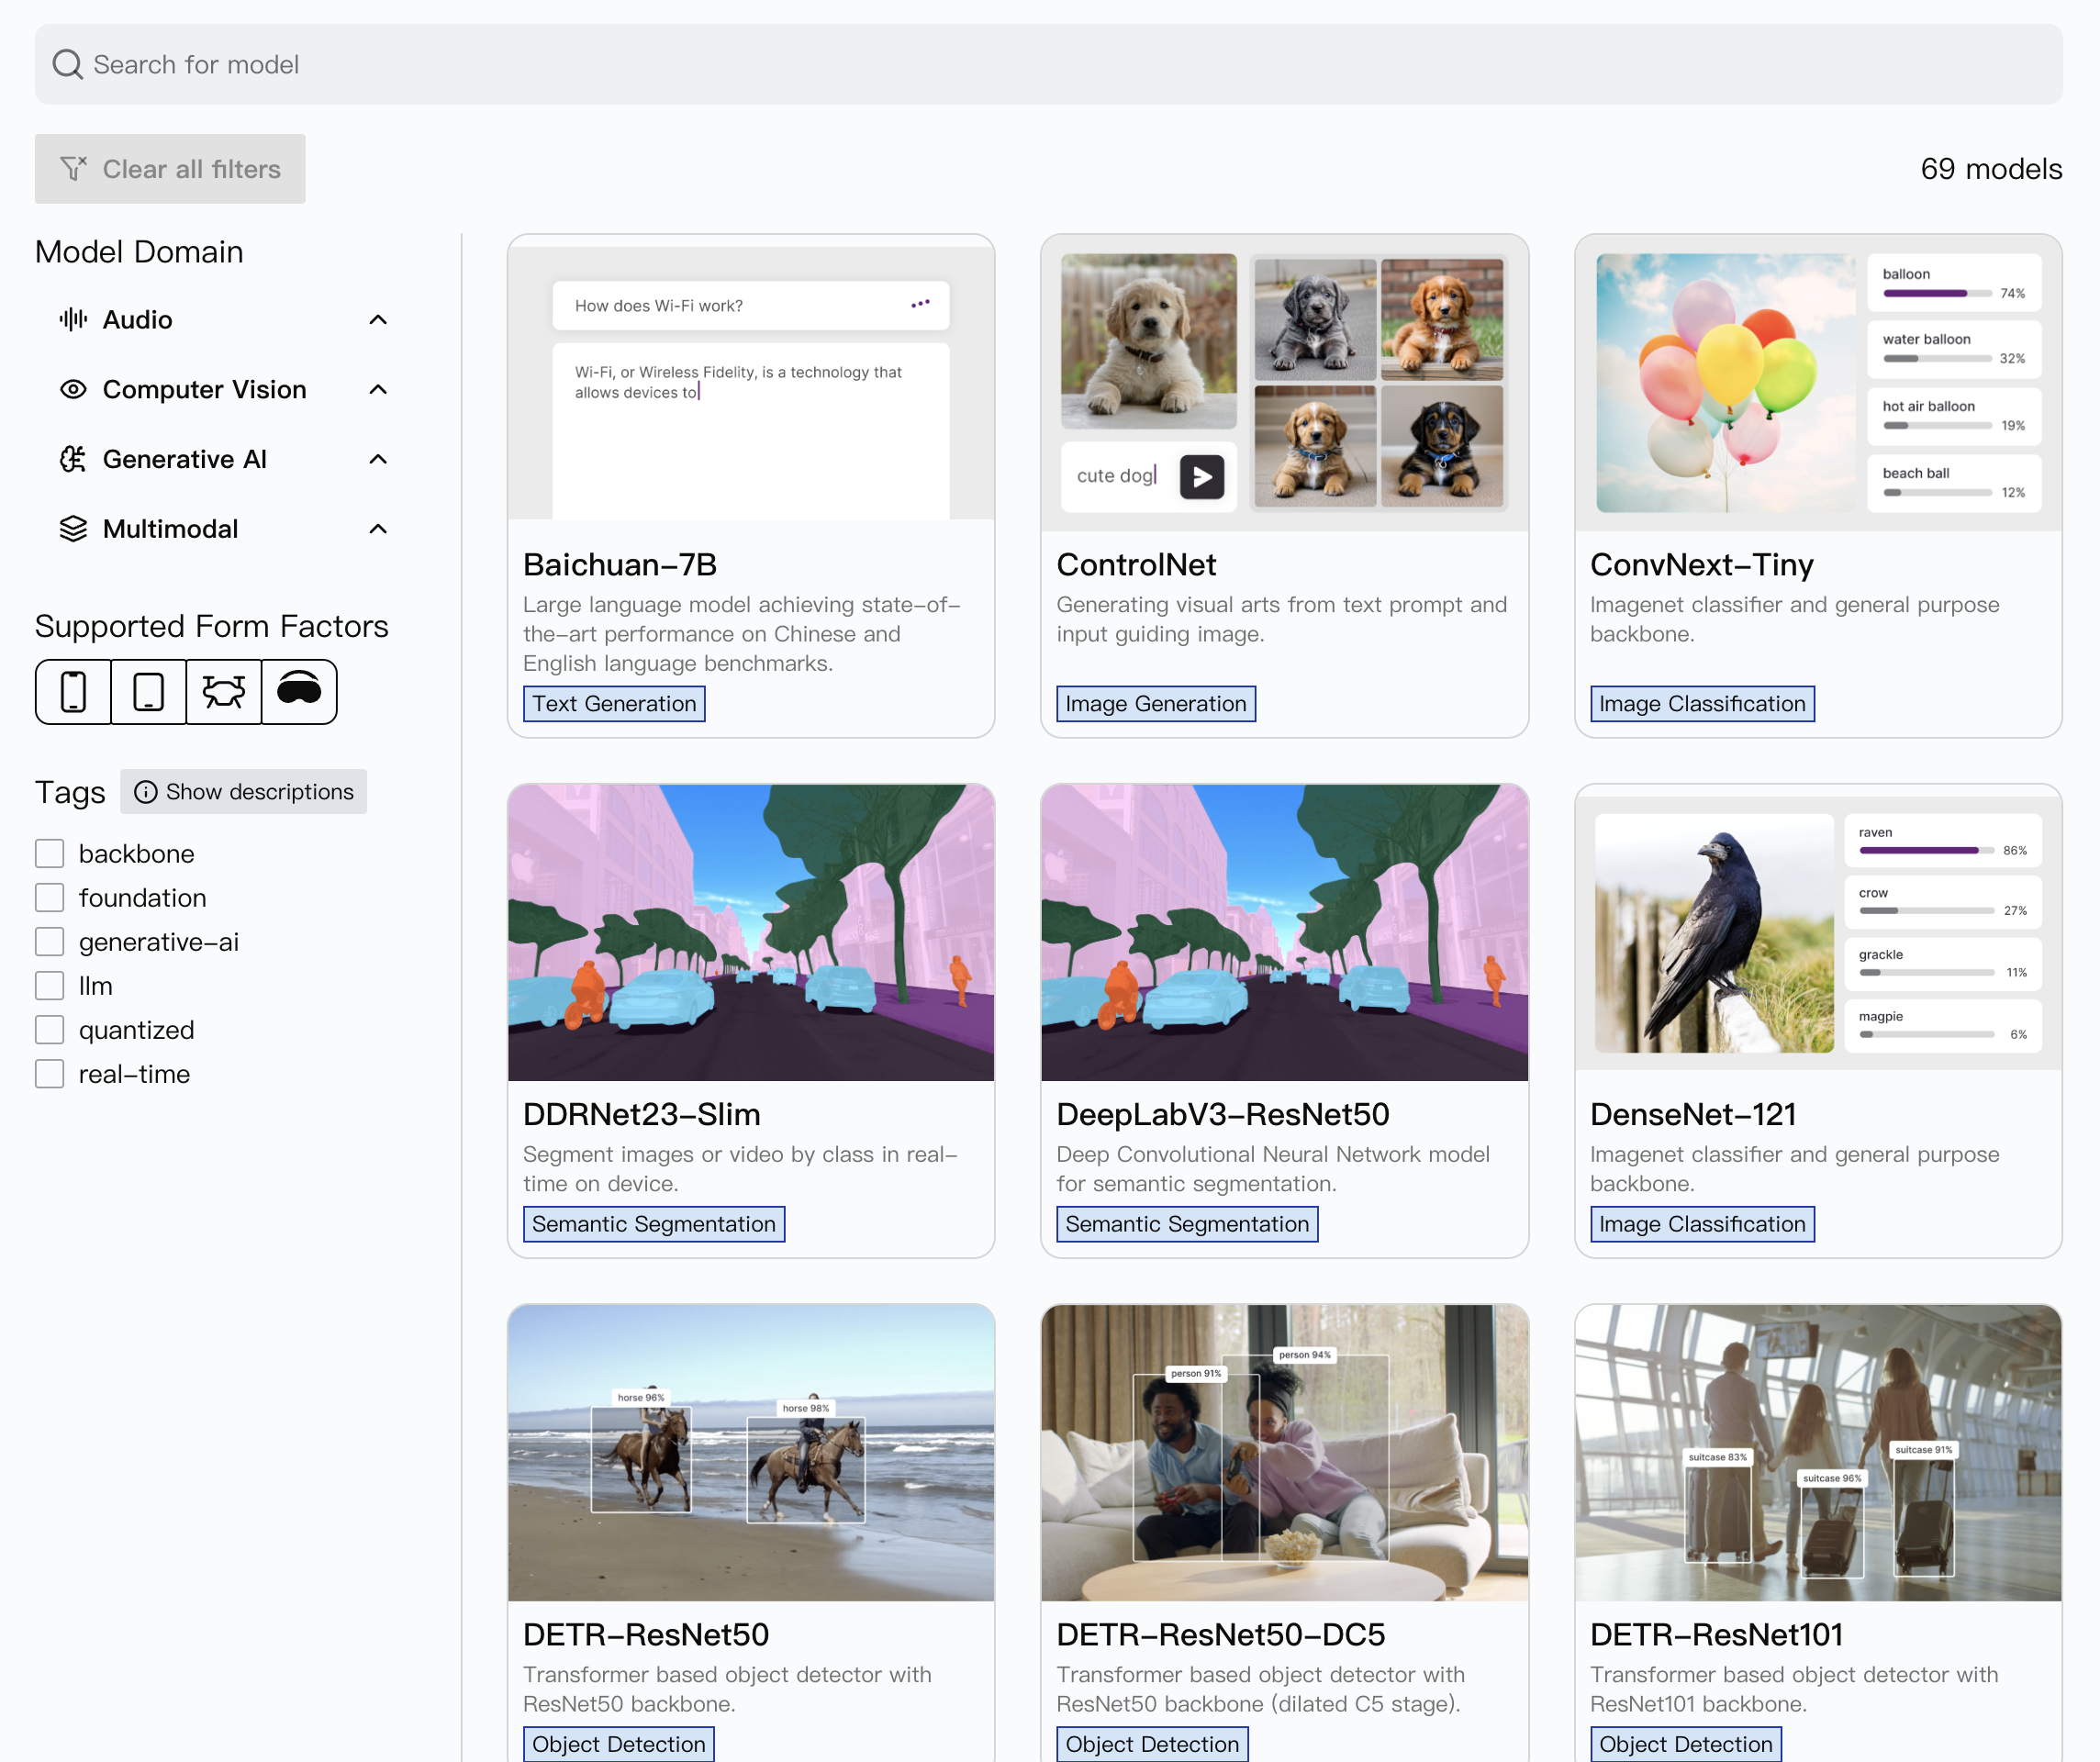The height and width of the screenshot is (1762, 2100).
Task: Click the Show descriptions button
Action: pyautogui.click(x=244, y=792)
